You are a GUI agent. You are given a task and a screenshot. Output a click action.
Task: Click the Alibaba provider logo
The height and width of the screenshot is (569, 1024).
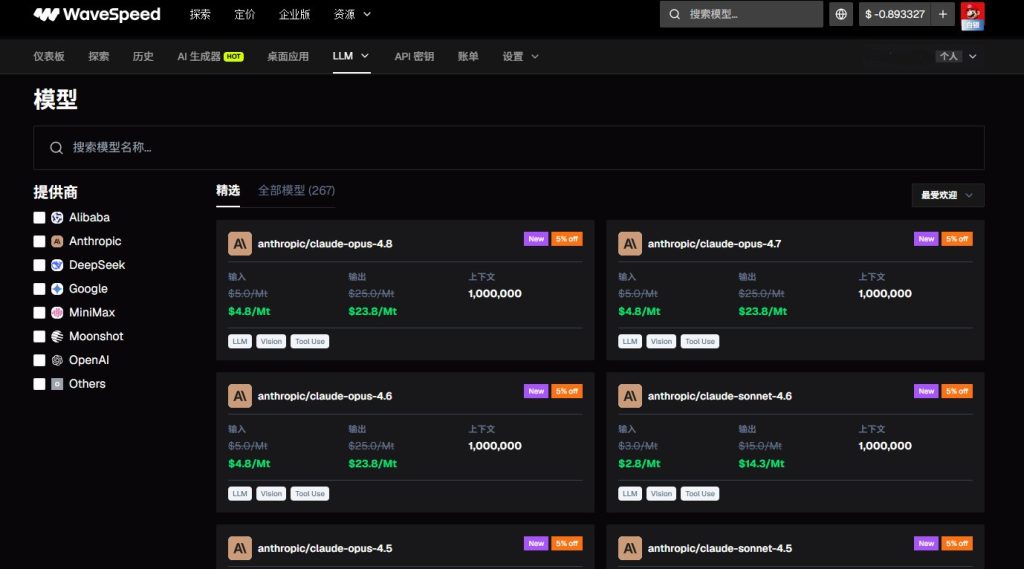(57, 218)
